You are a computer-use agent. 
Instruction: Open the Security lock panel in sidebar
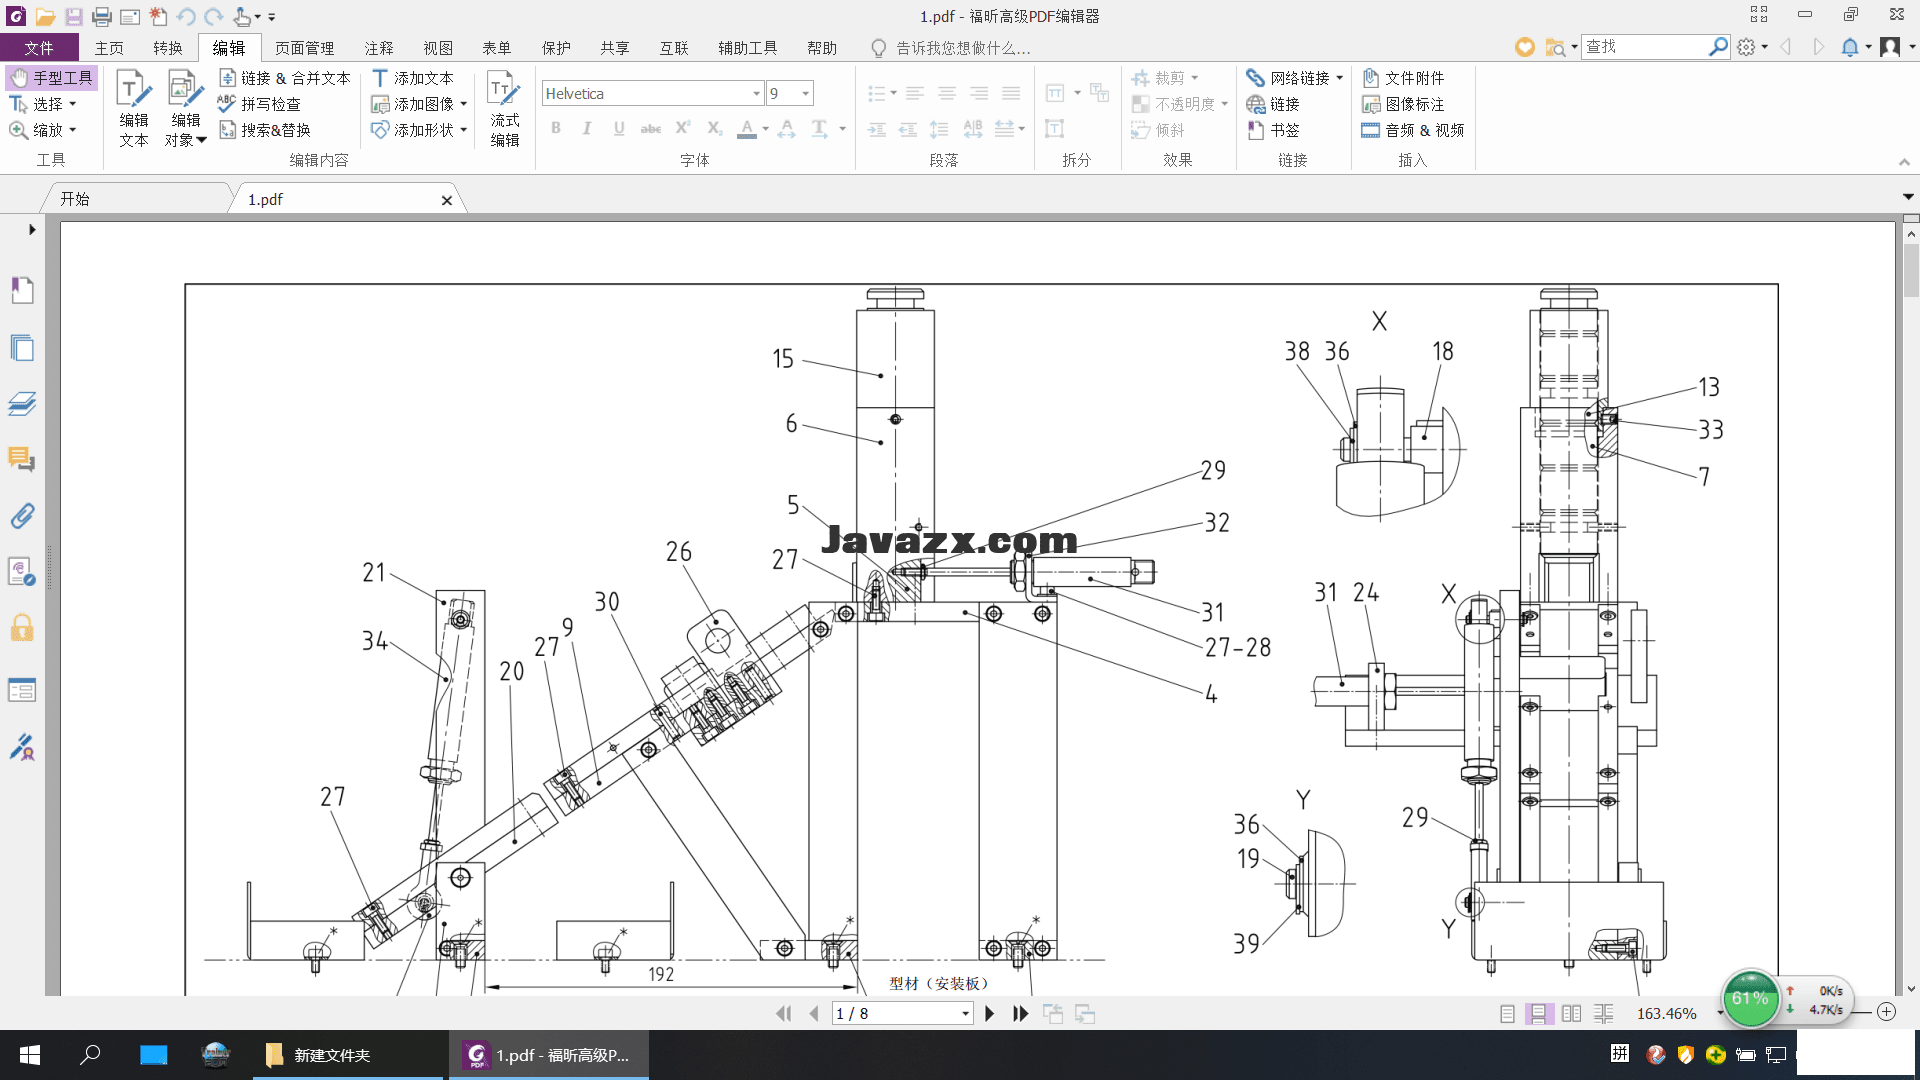point(22,628)
